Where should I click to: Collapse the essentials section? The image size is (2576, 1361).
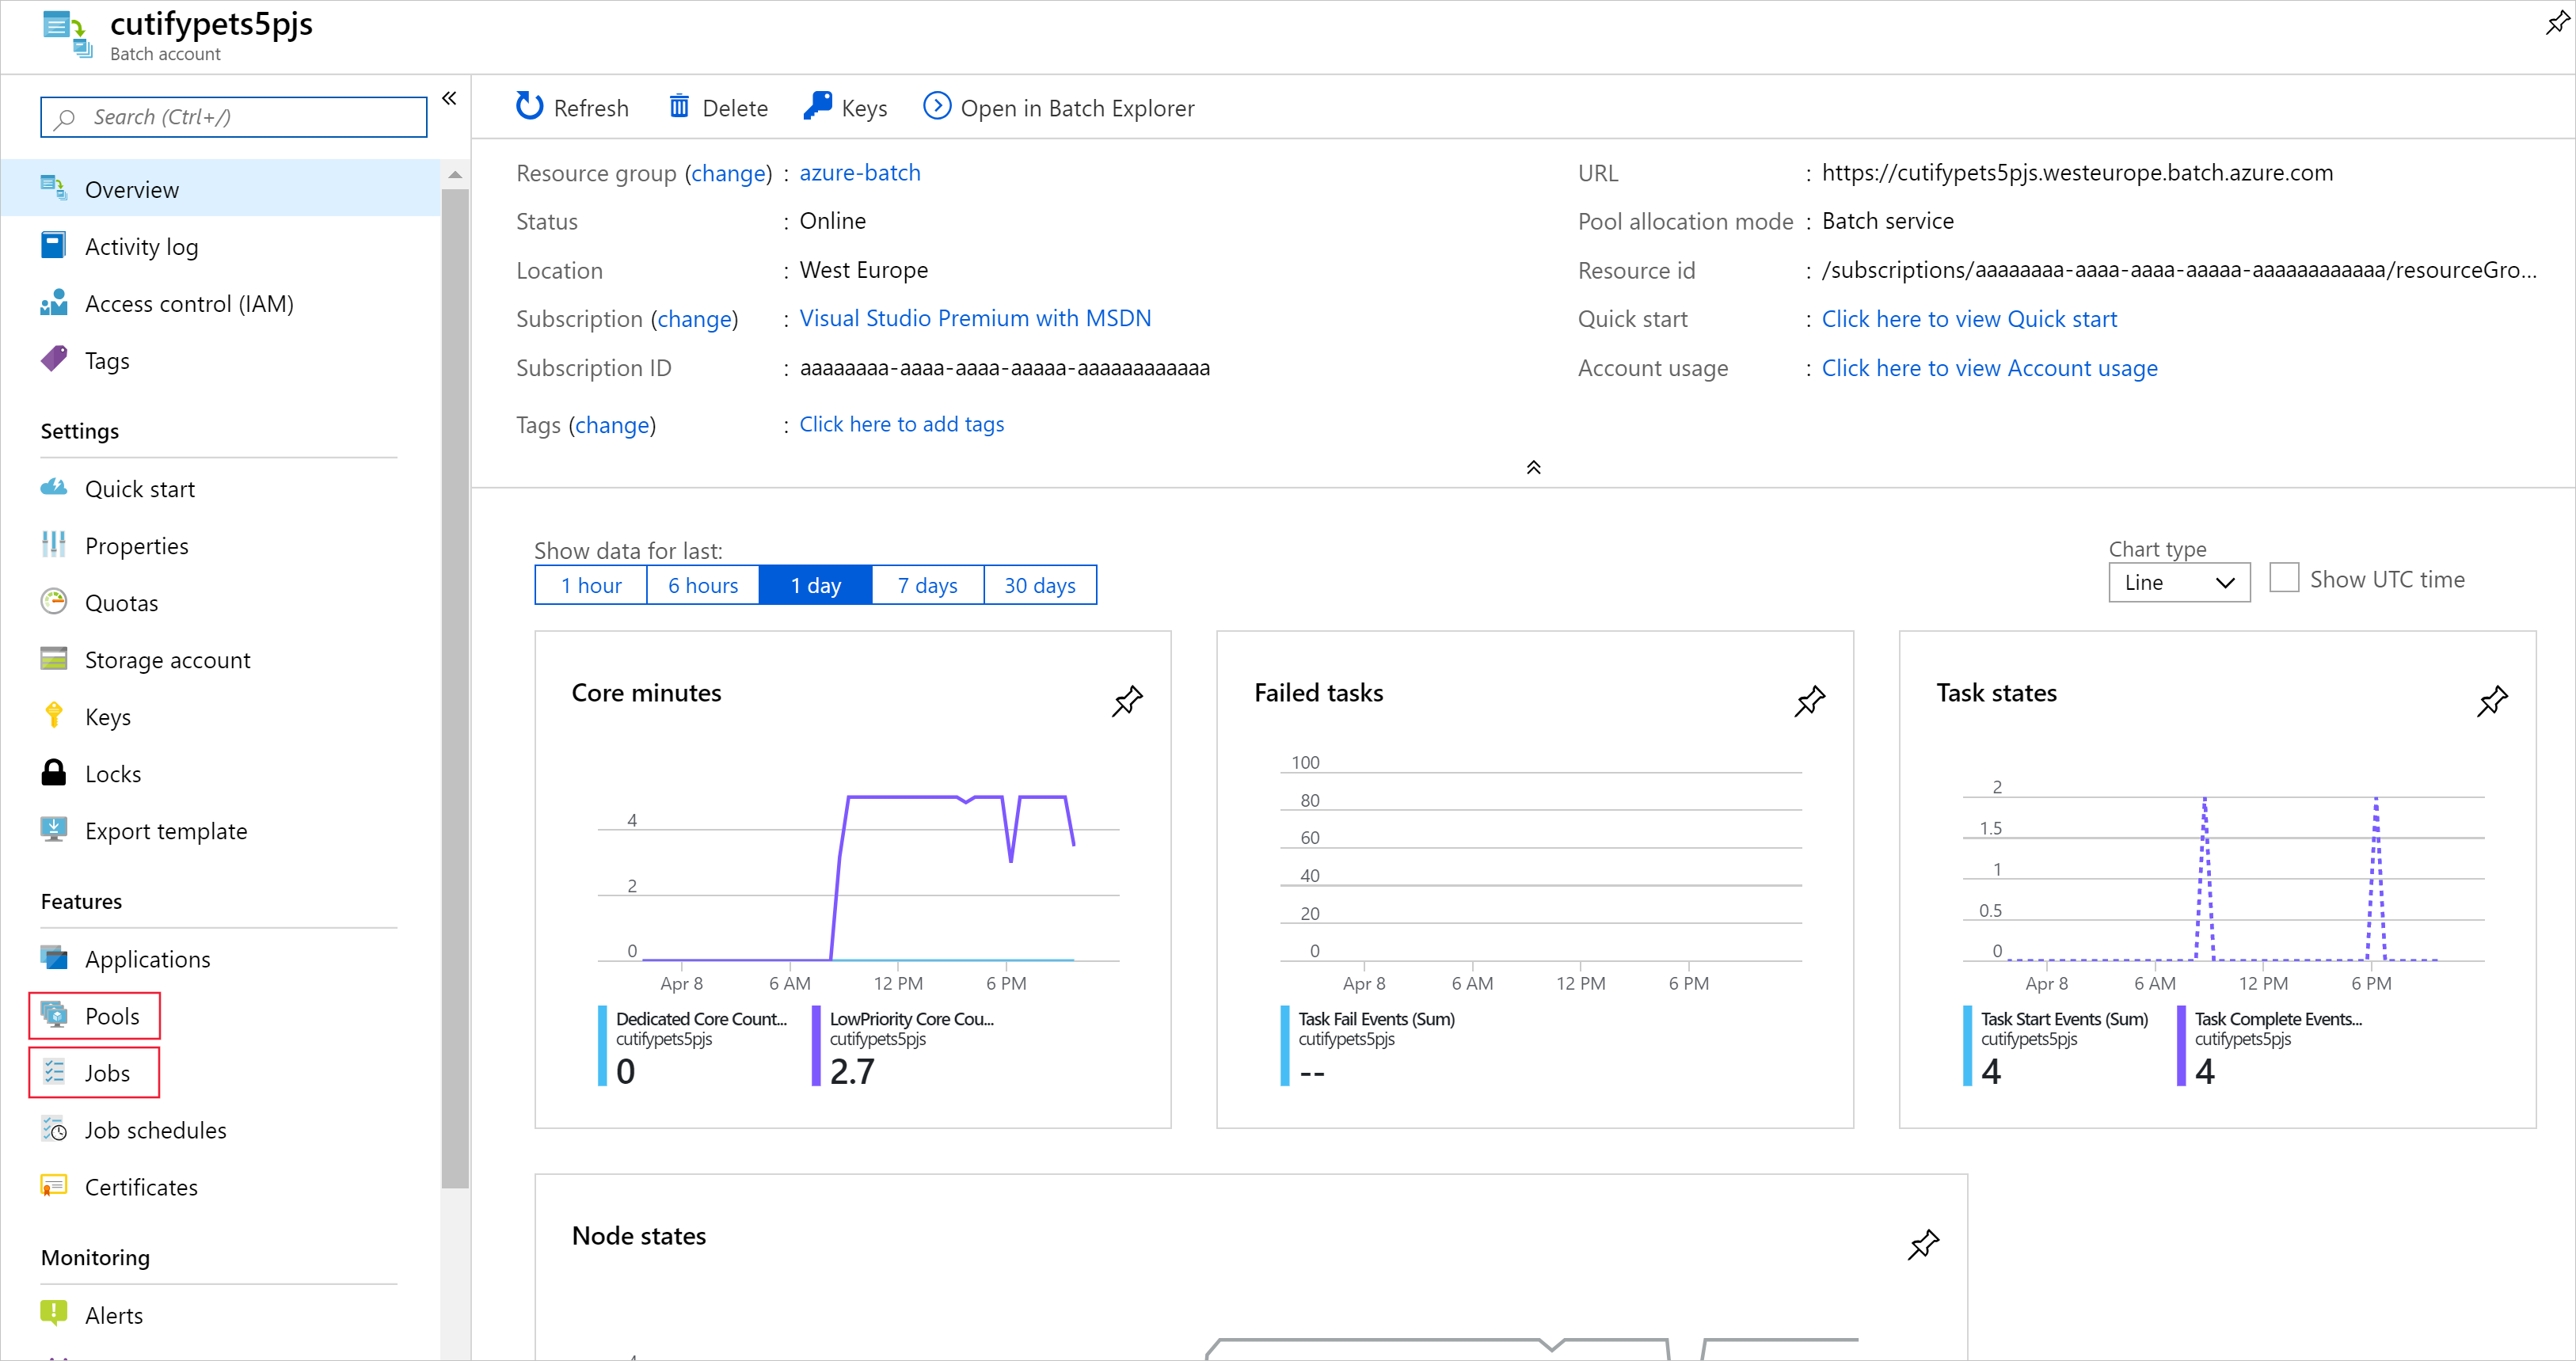1533,466
